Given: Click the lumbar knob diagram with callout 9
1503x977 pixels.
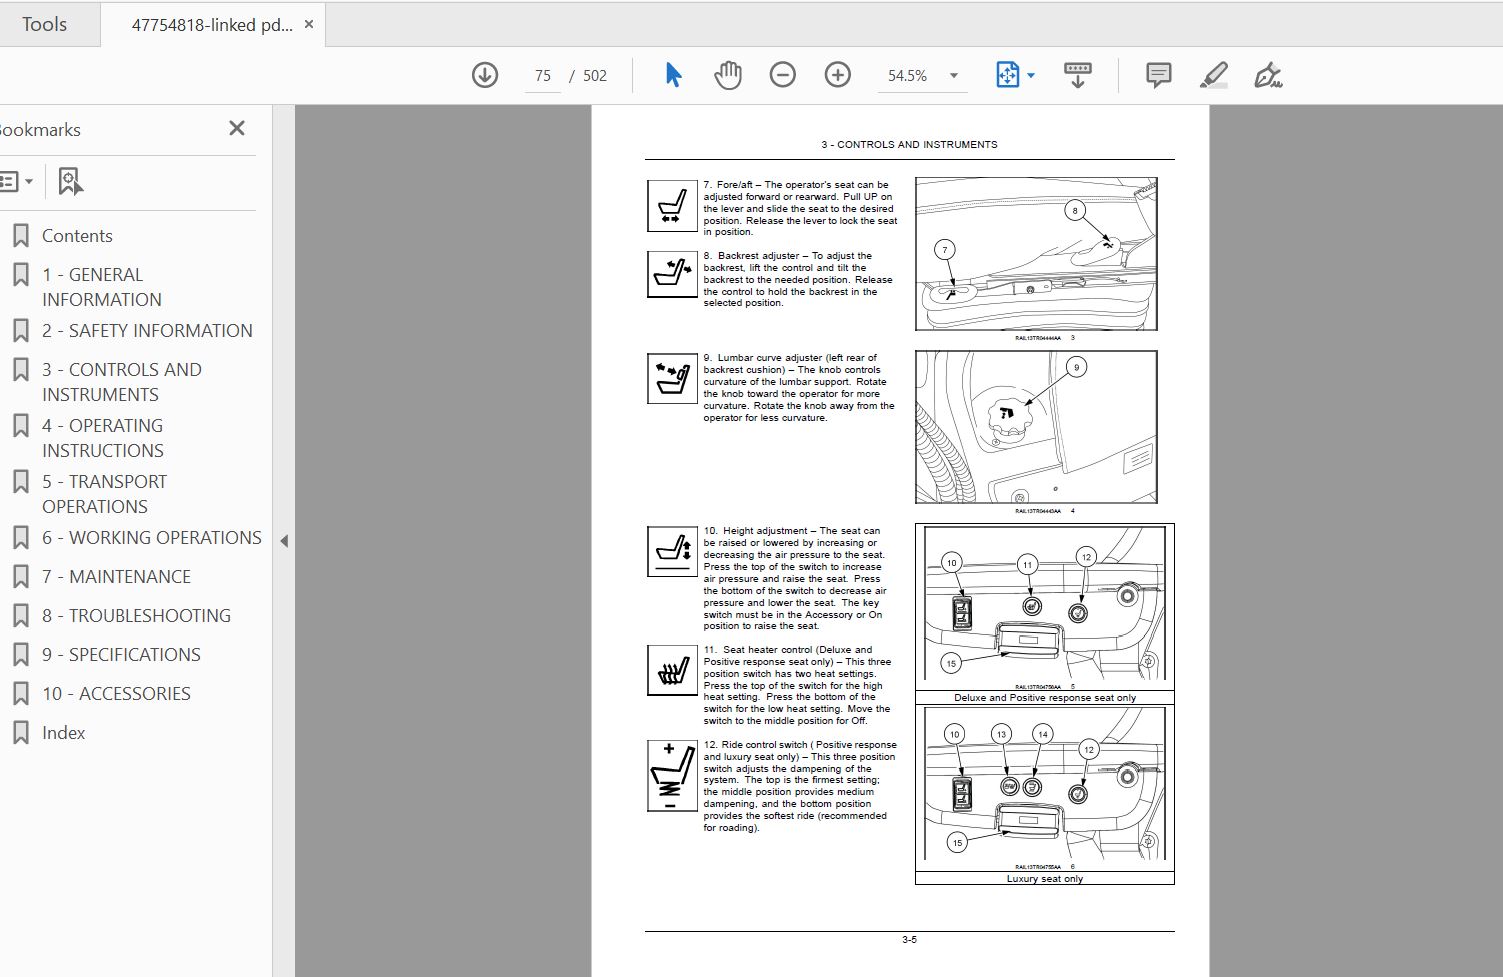Looking at the screenshot, I should (x=1036, y=427).
